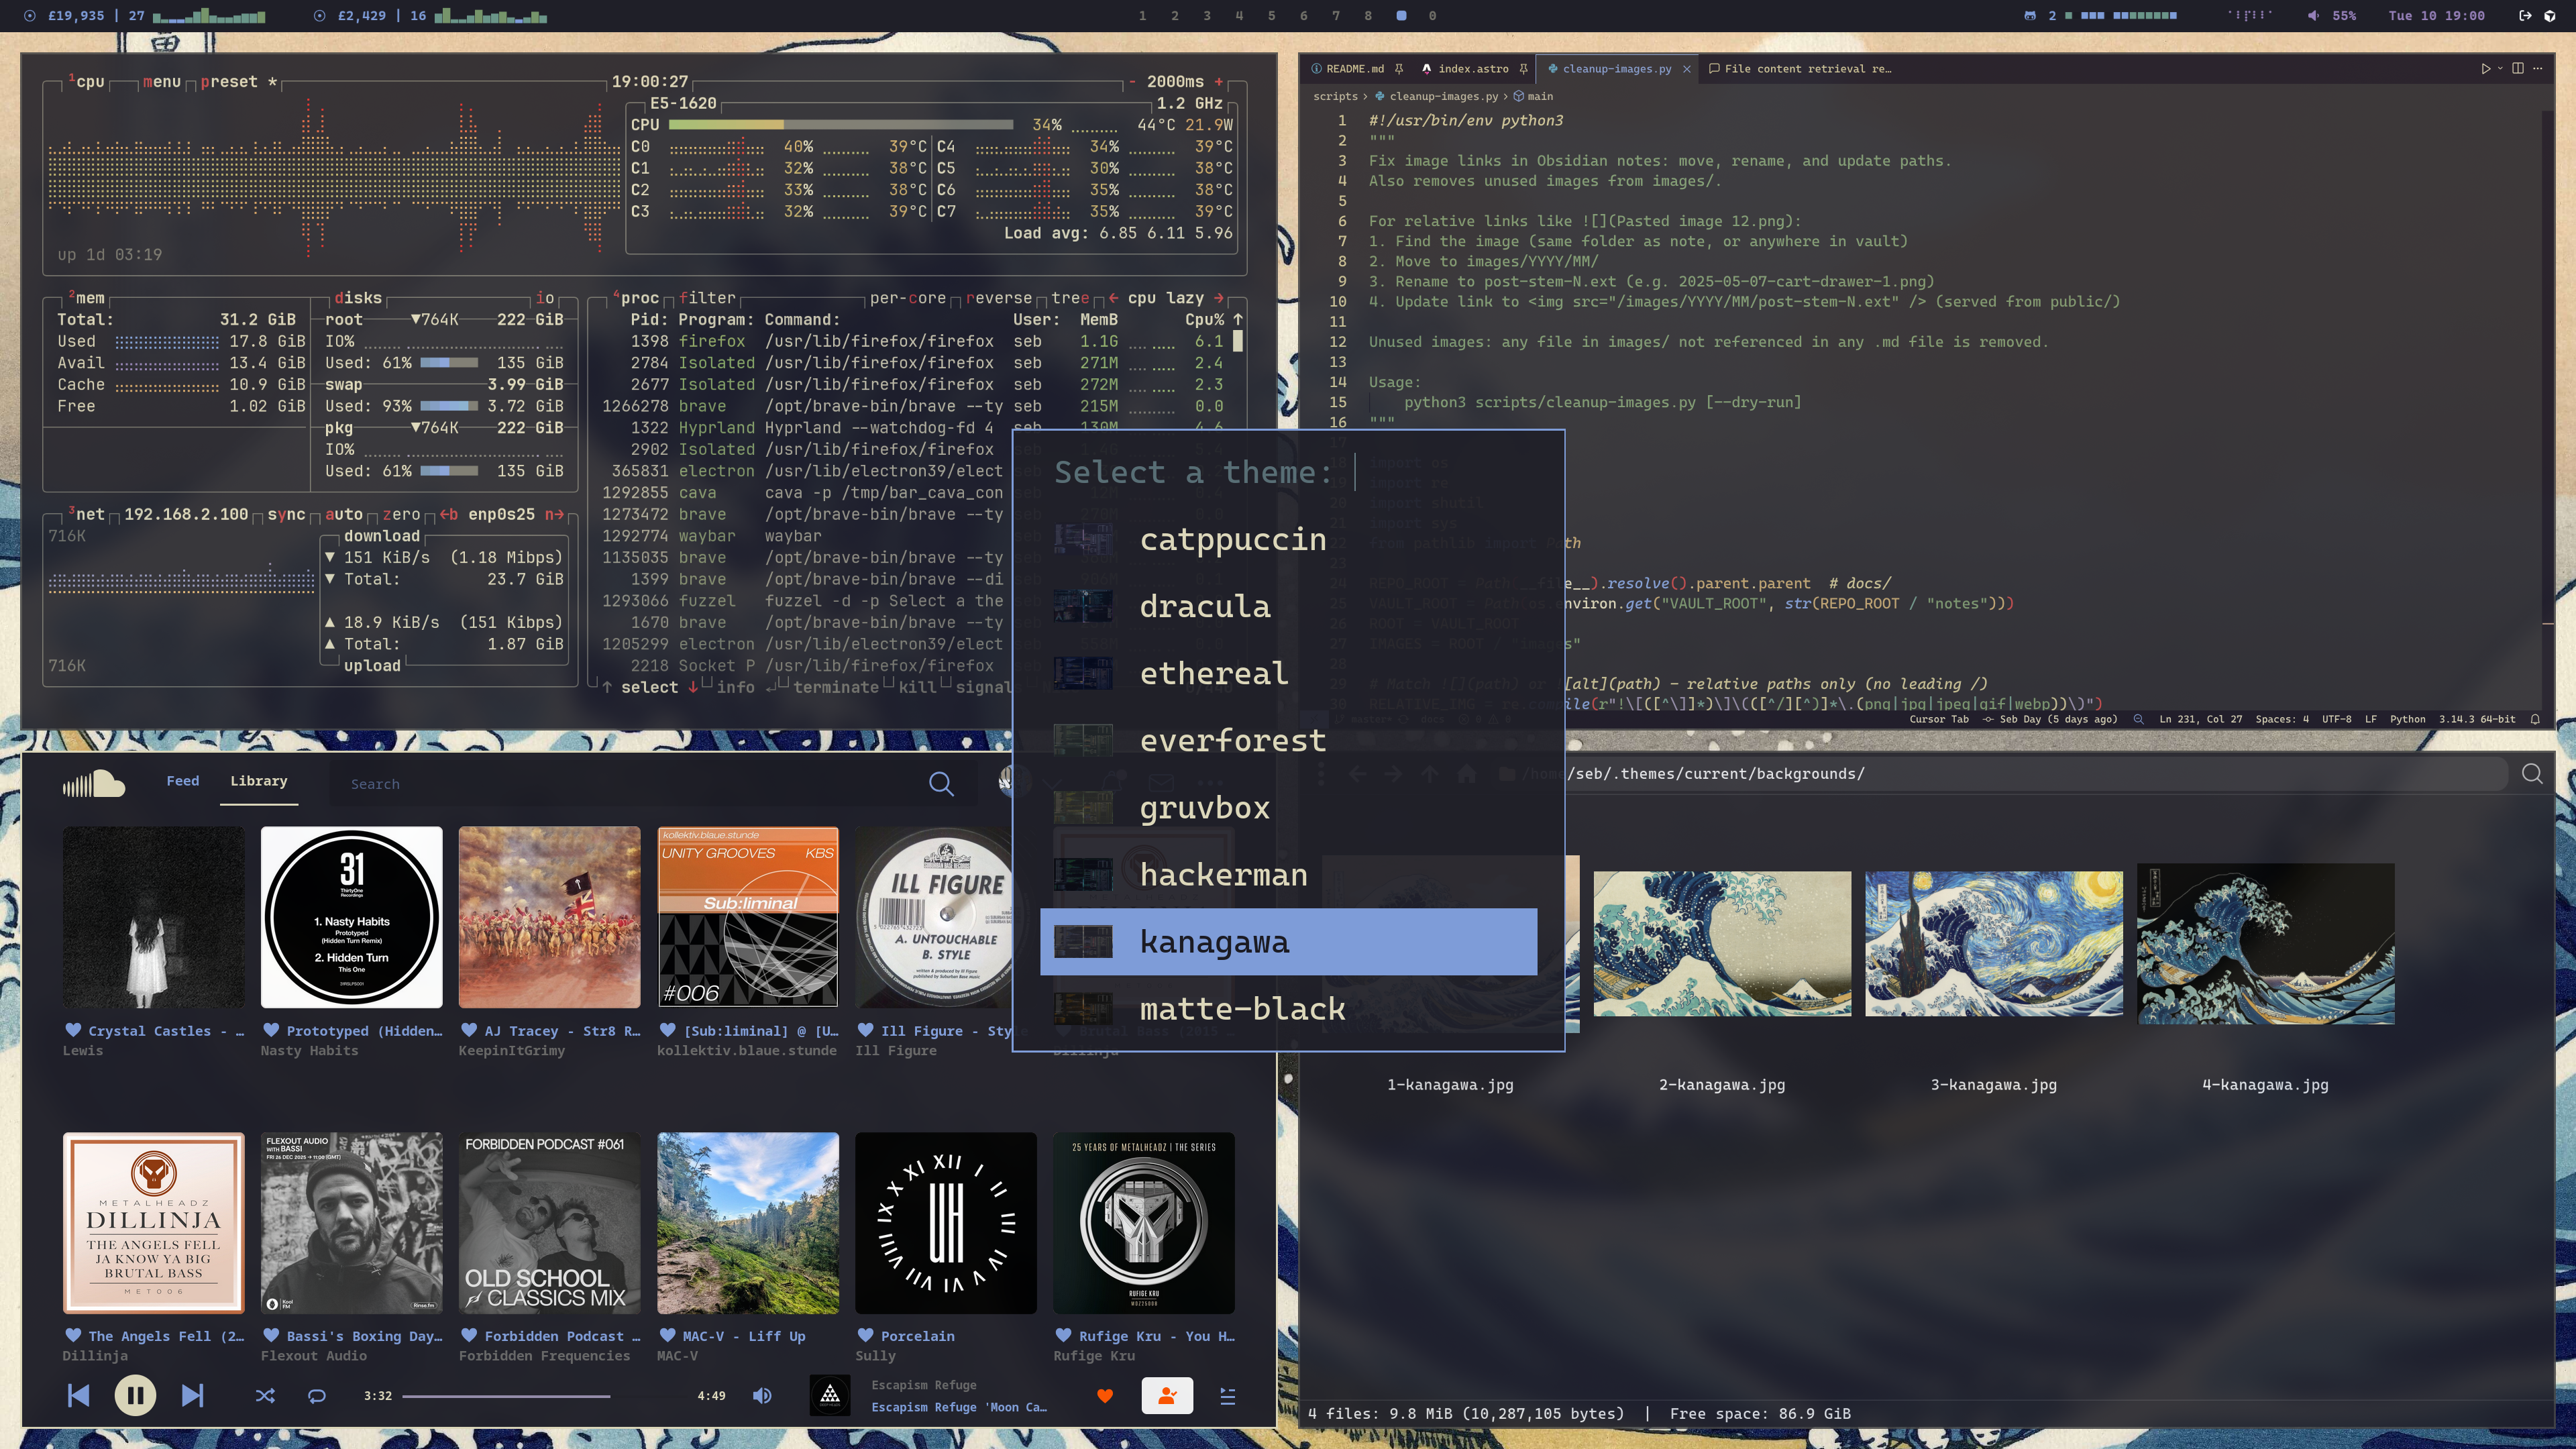The width and height of the screenshot is (2576, 1449).
Task: Click the file manager search icon
Action: 2532,774
